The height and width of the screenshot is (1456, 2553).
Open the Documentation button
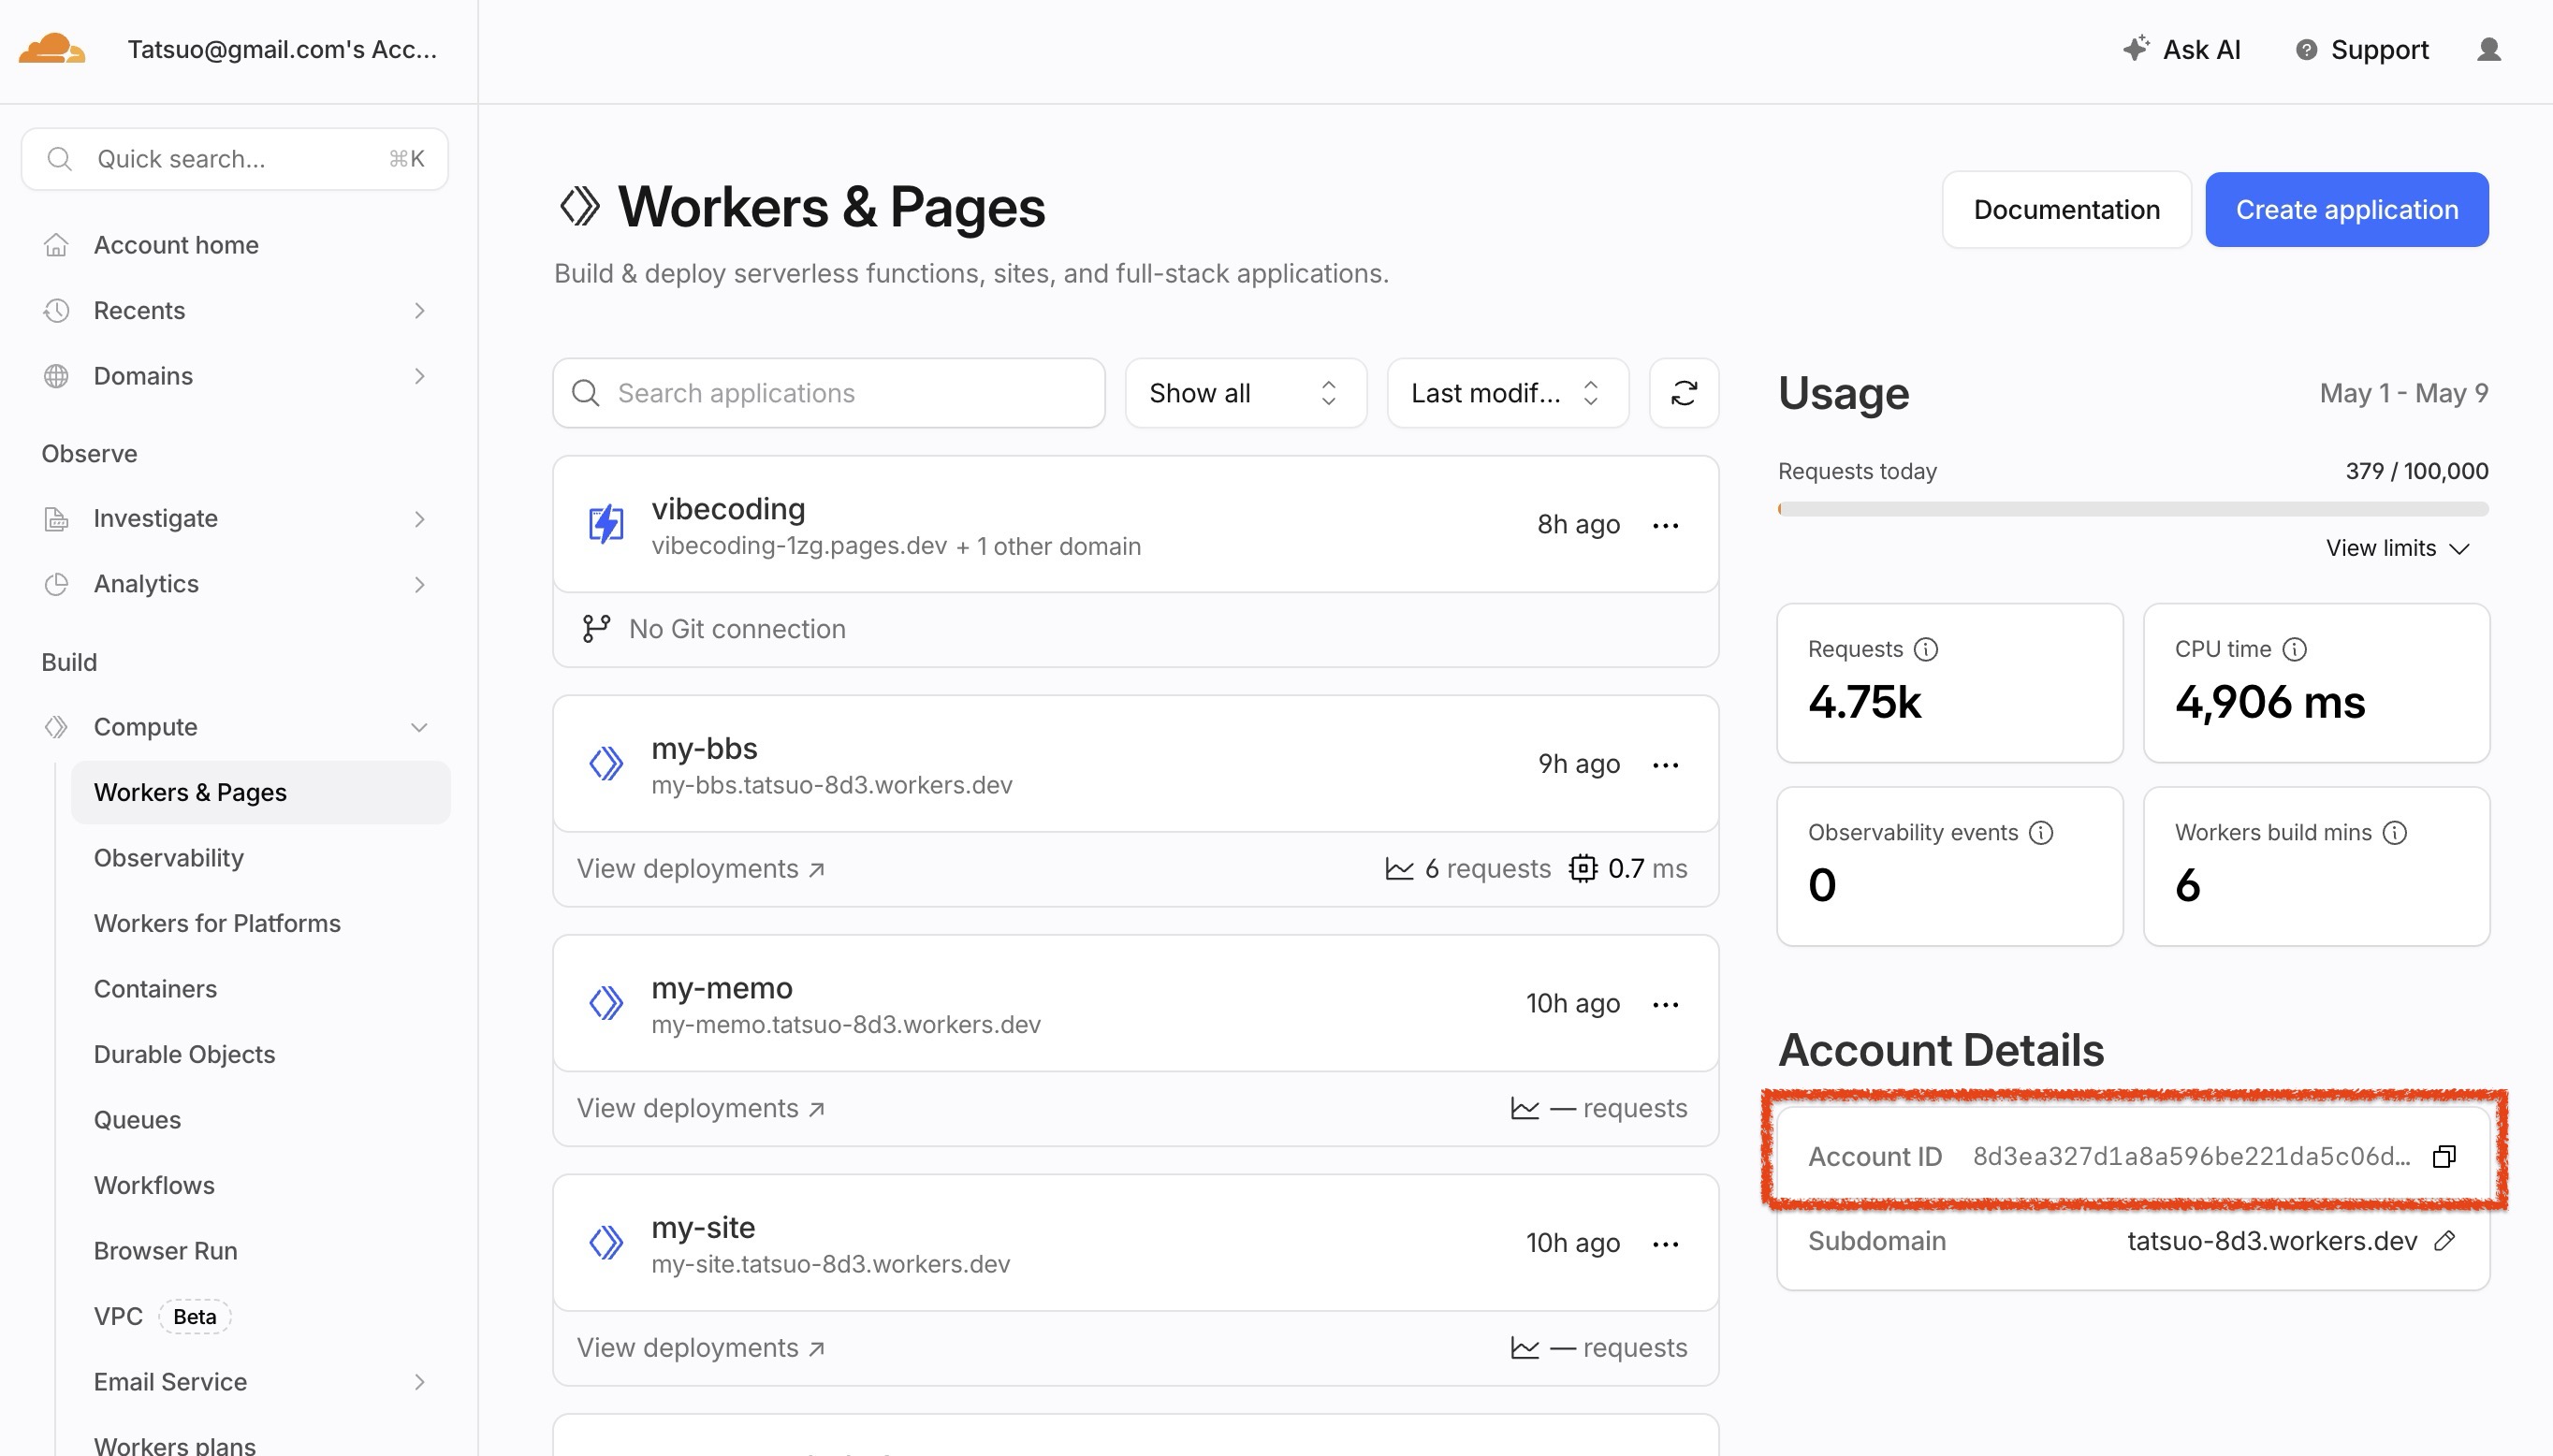pos(2066,210)
